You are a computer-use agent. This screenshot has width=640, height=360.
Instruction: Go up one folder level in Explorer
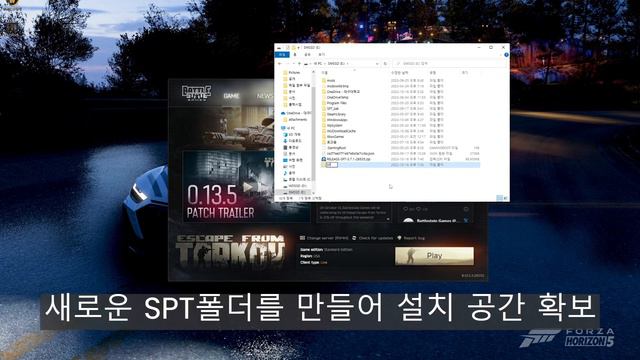click(299, 64)
